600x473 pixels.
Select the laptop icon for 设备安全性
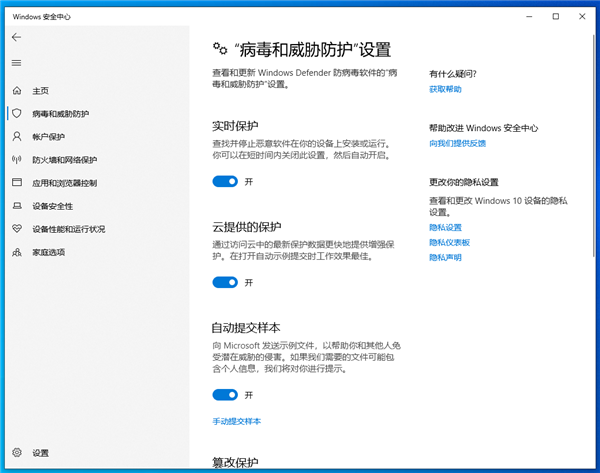coord(17,206)
